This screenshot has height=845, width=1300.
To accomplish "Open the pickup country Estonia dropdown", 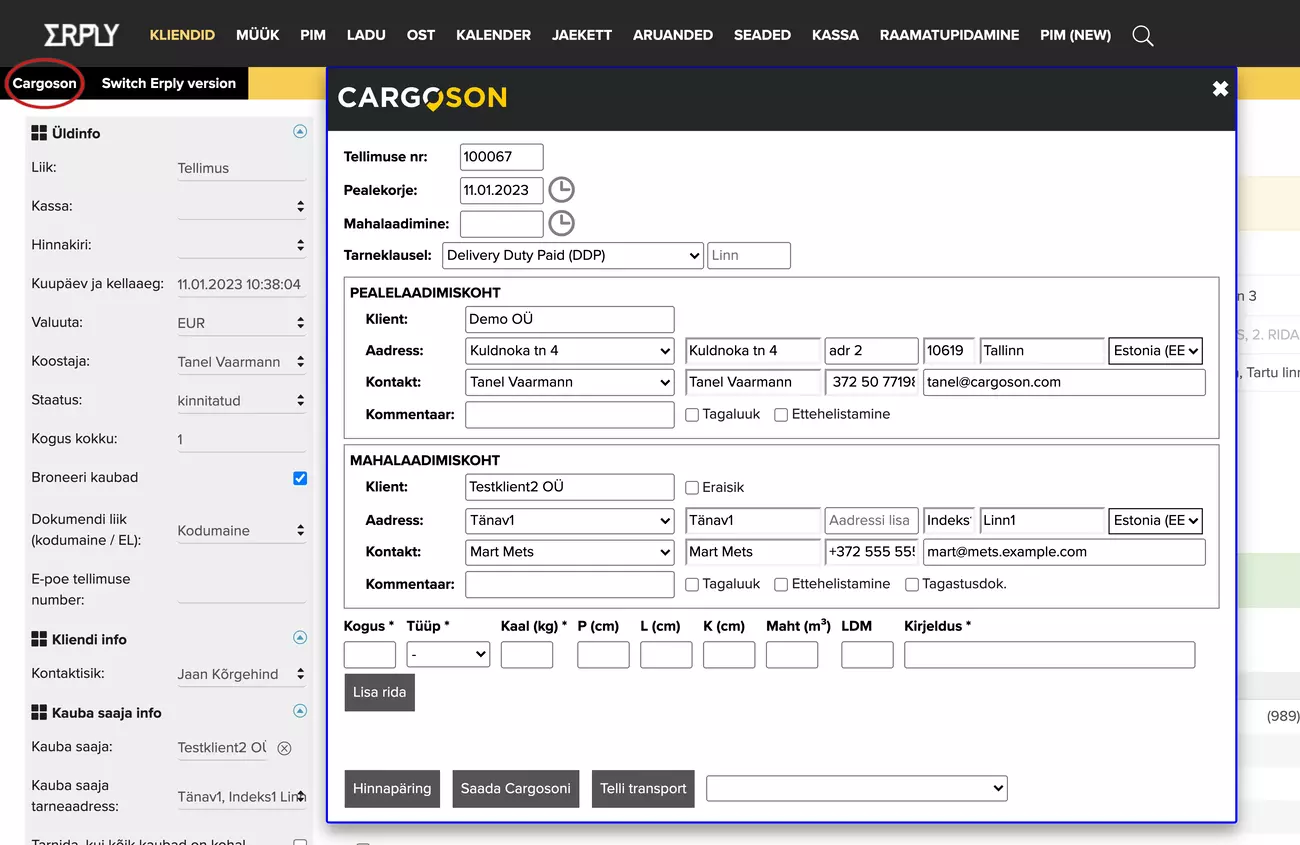I will click(1155, 350).
